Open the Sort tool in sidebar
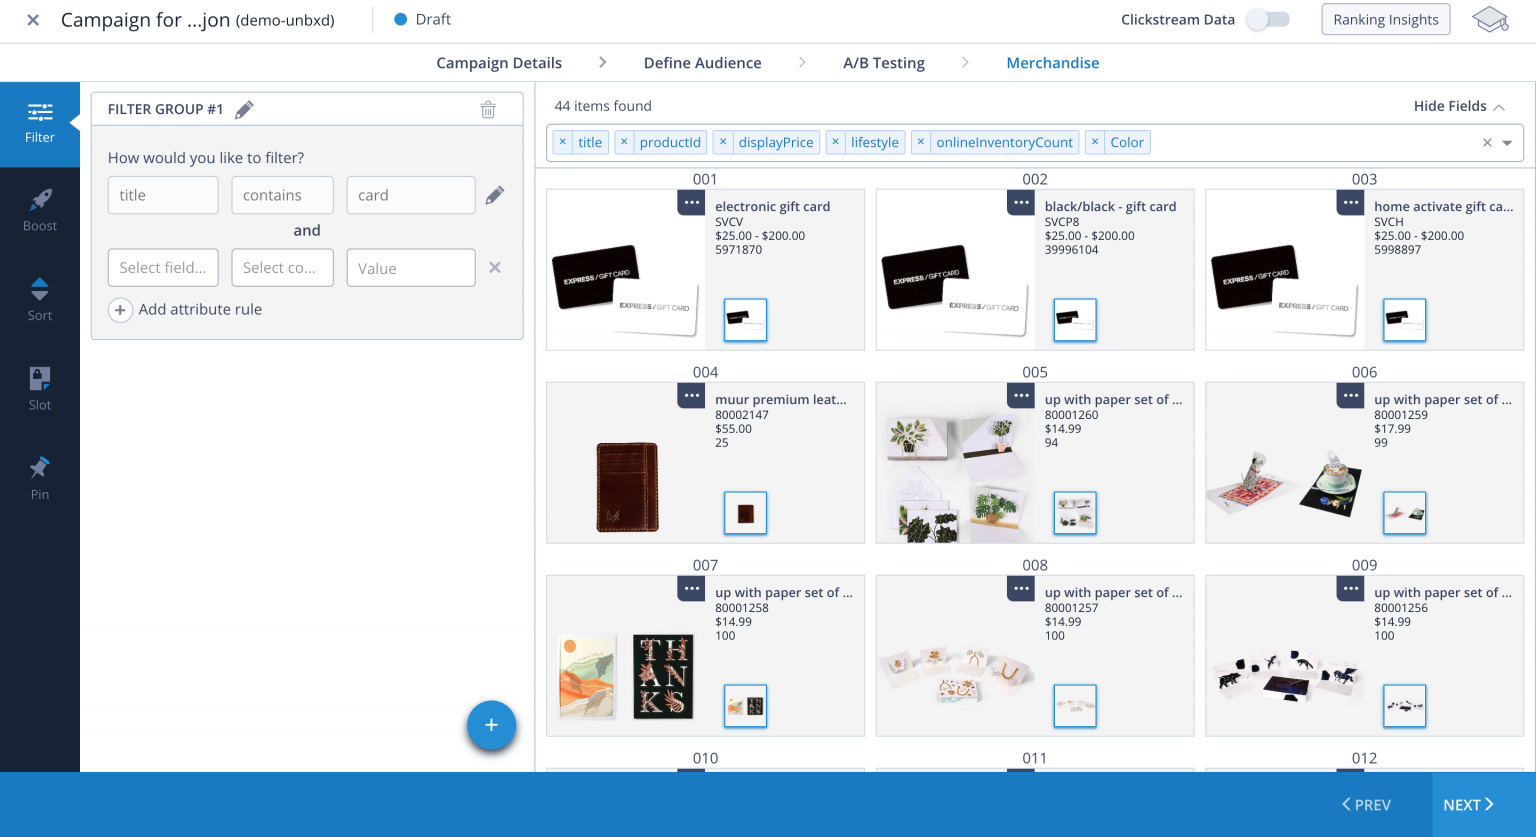Image resolution: width=1536 pixels, height=837 pixels. (40, 300)
